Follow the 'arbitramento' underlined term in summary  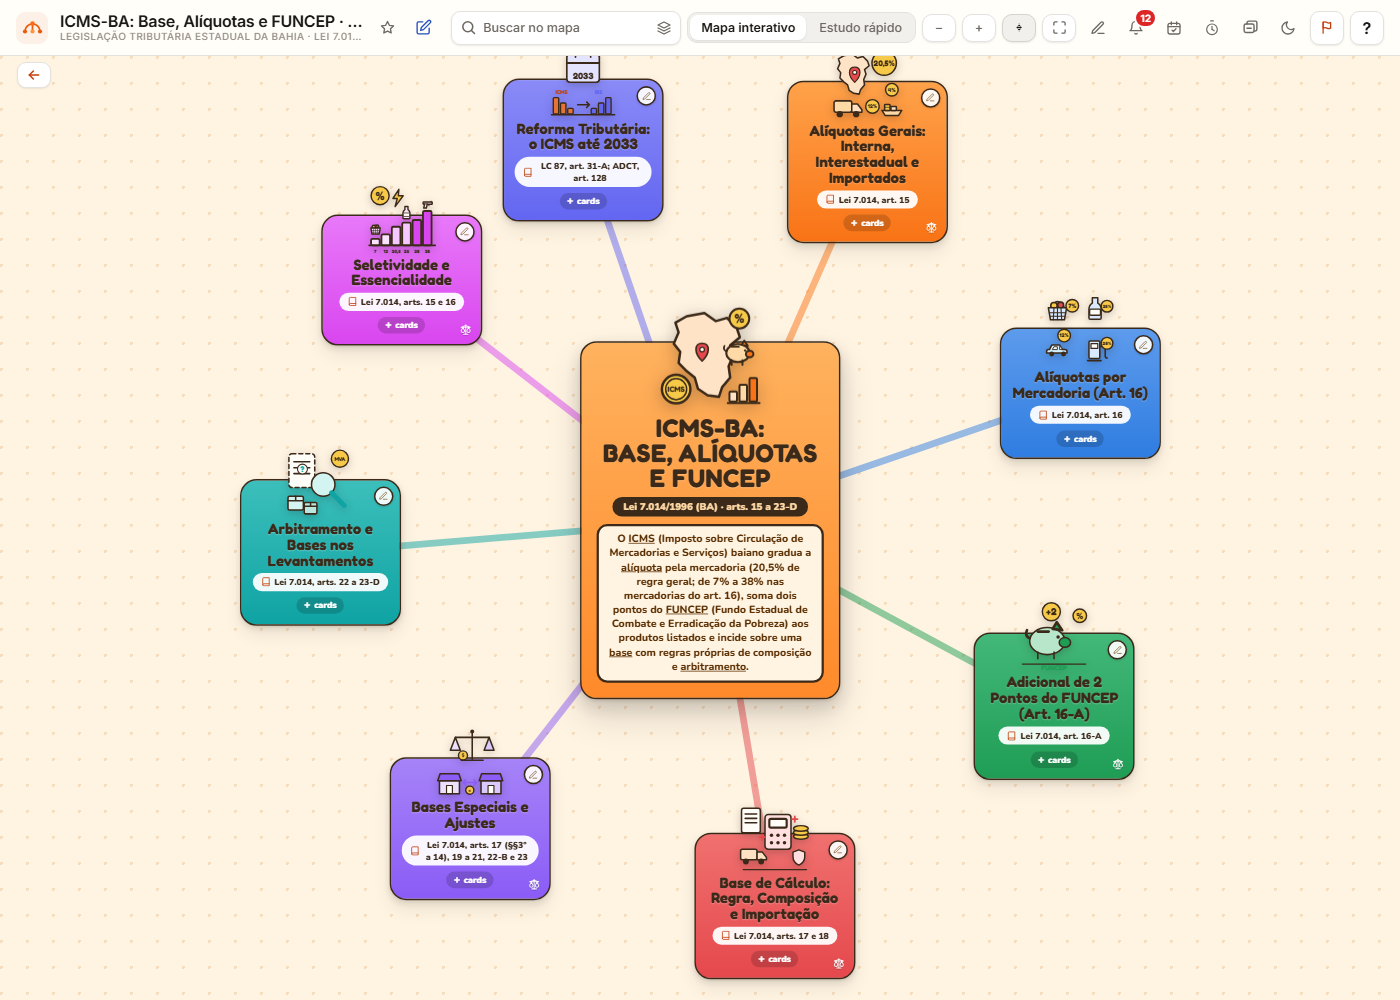(x=713, y=667)
